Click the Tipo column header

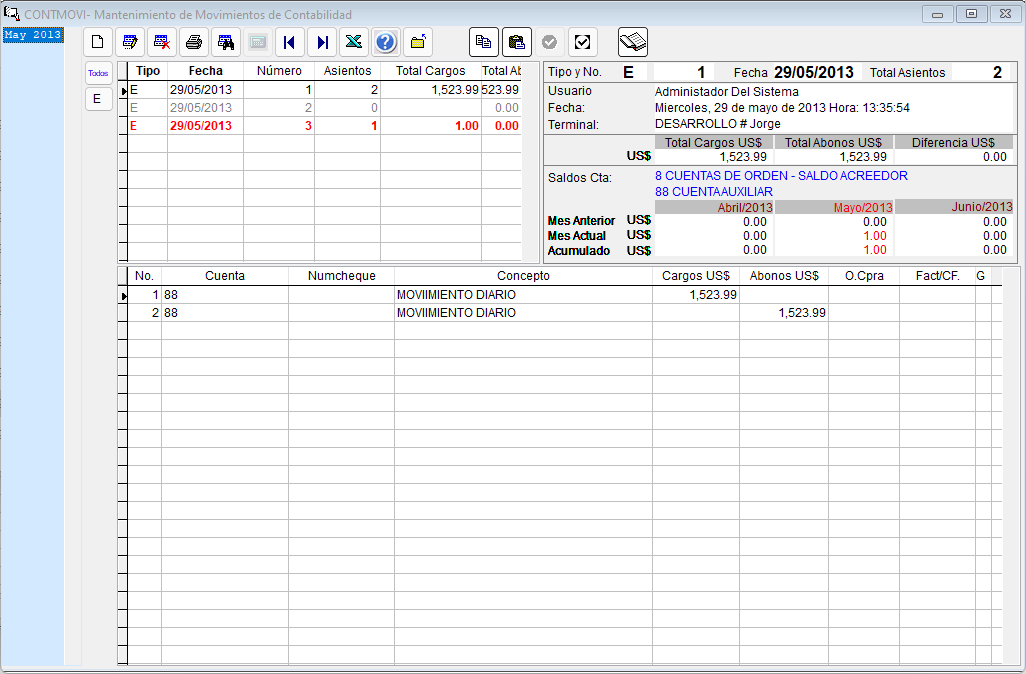(148, 71)
